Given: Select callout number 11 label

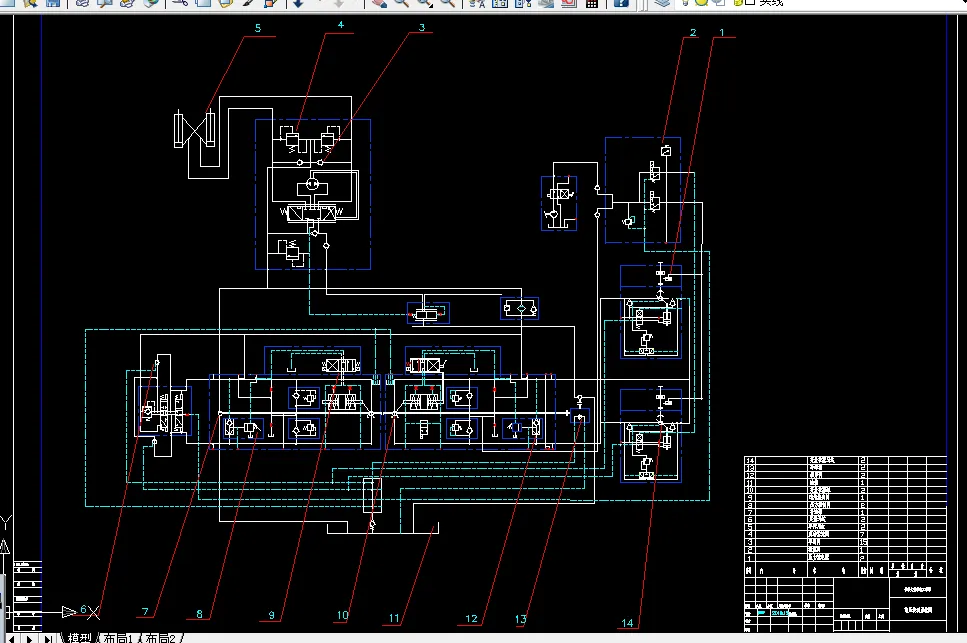Looking at the screenshot, I should coord(394,618).
